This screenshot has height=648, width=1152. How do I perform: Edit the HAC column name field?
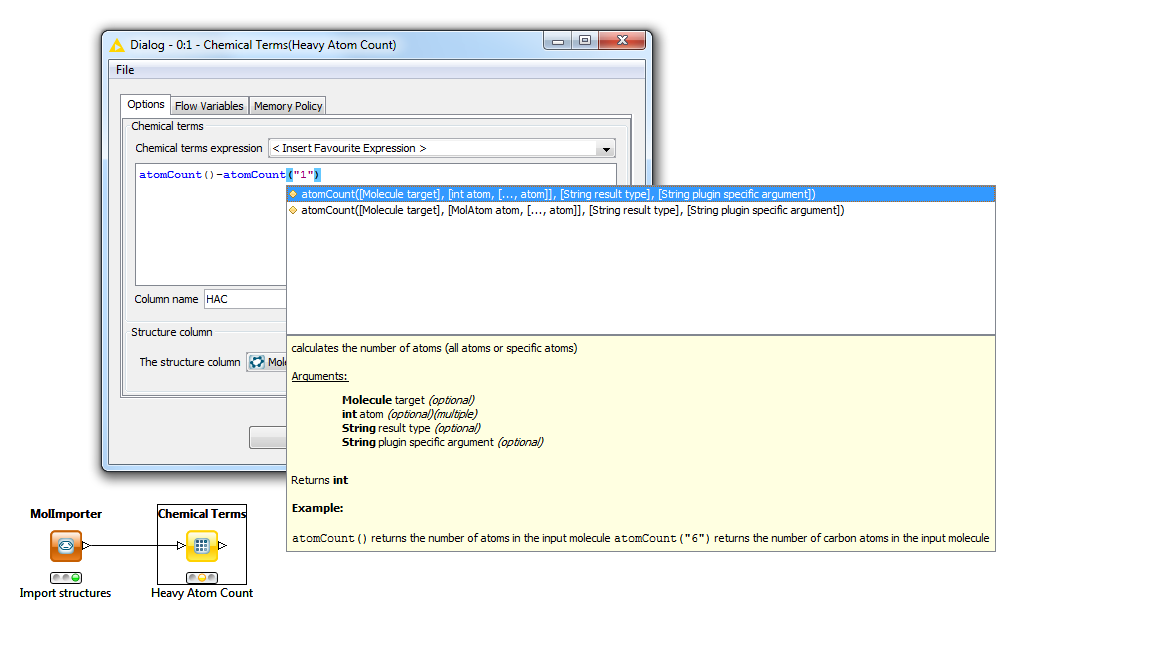pyautogui.click(x=240, y=298)
